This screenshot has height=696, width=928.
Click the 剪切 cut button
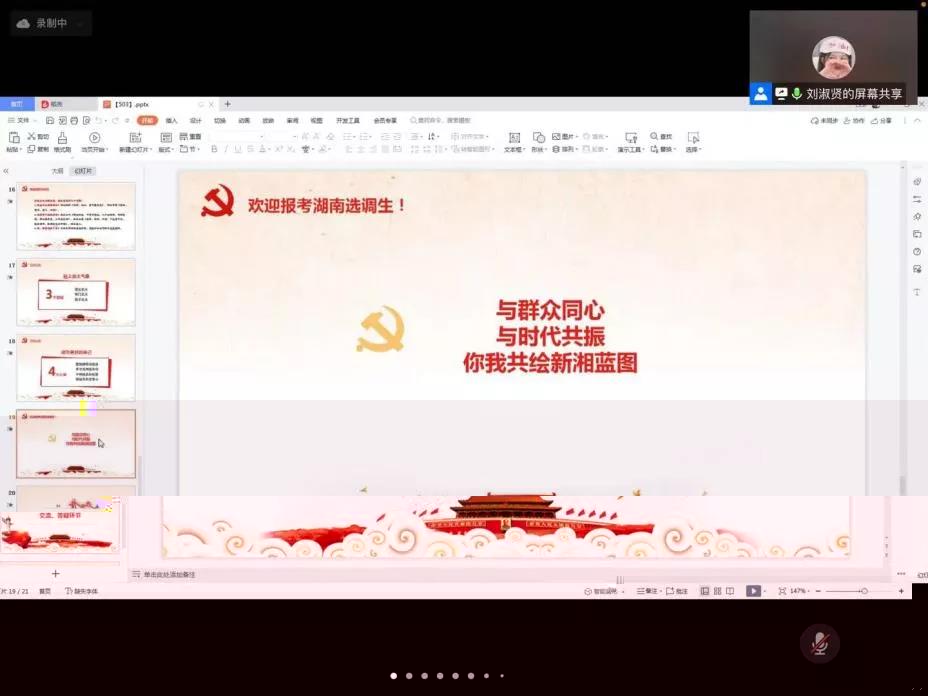[x=38, y=137]
